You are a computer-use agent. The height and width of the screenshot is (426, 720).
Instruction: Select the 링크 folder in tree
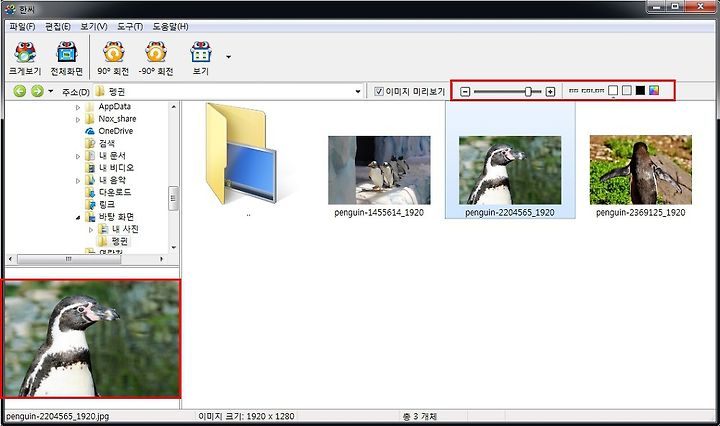[107, 204]
